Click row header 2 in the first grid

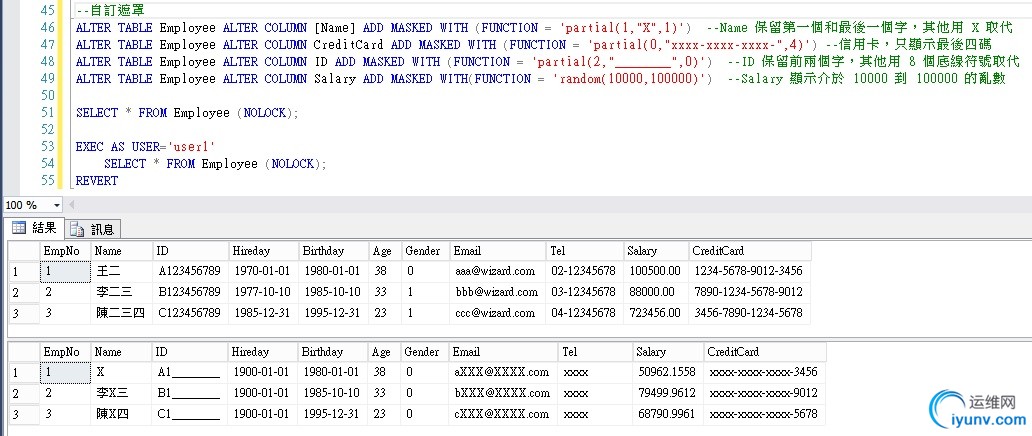pos(23,292)
